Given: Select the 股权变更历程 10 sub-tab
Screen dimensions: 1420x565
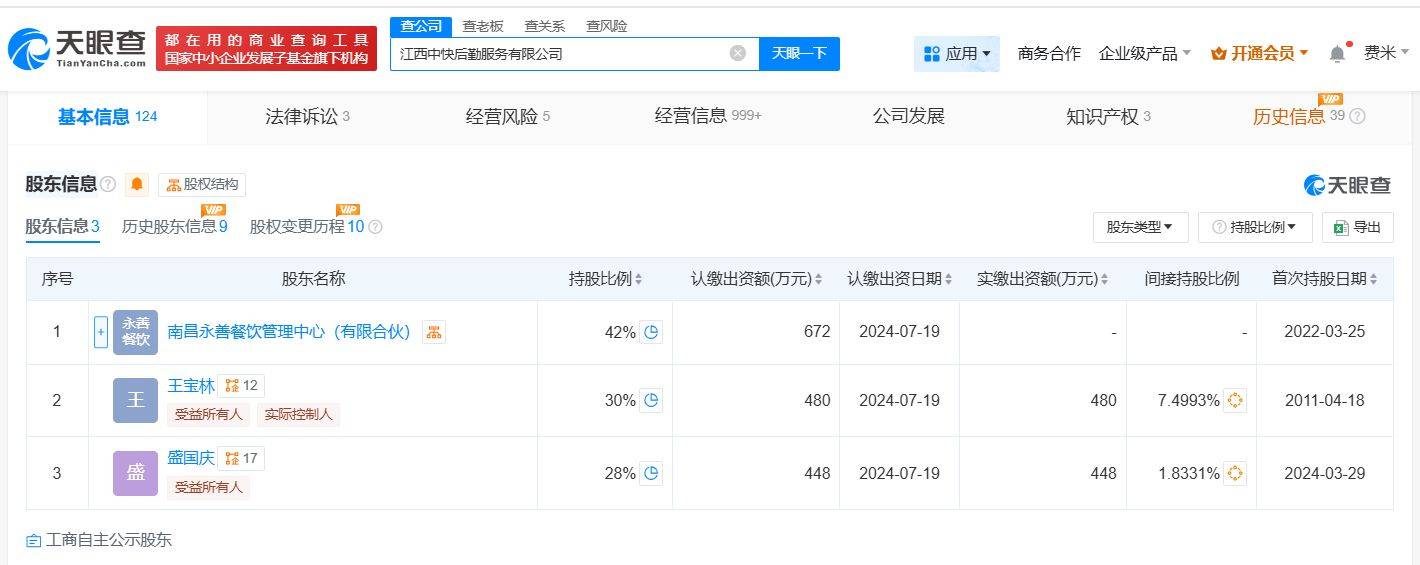Looking at the screenshot, I should click(307, 227).
